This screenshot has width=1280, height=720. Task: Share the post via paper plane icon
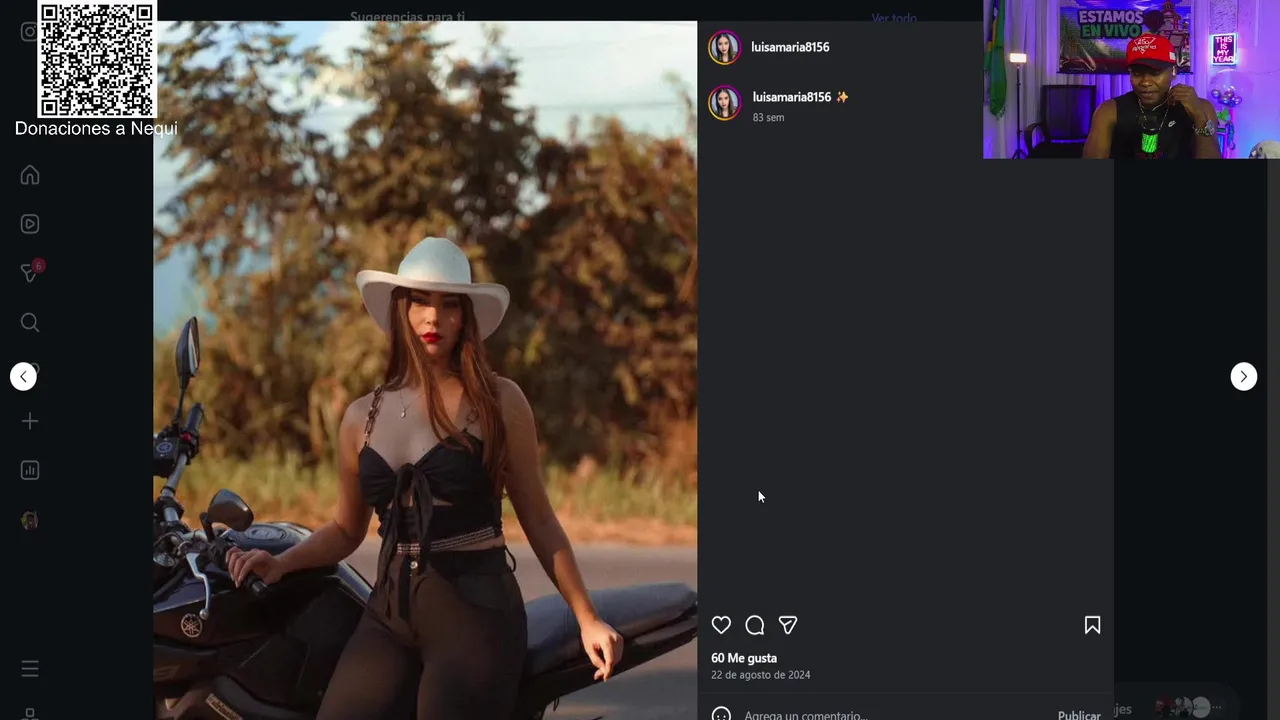[x=788, y=625]
